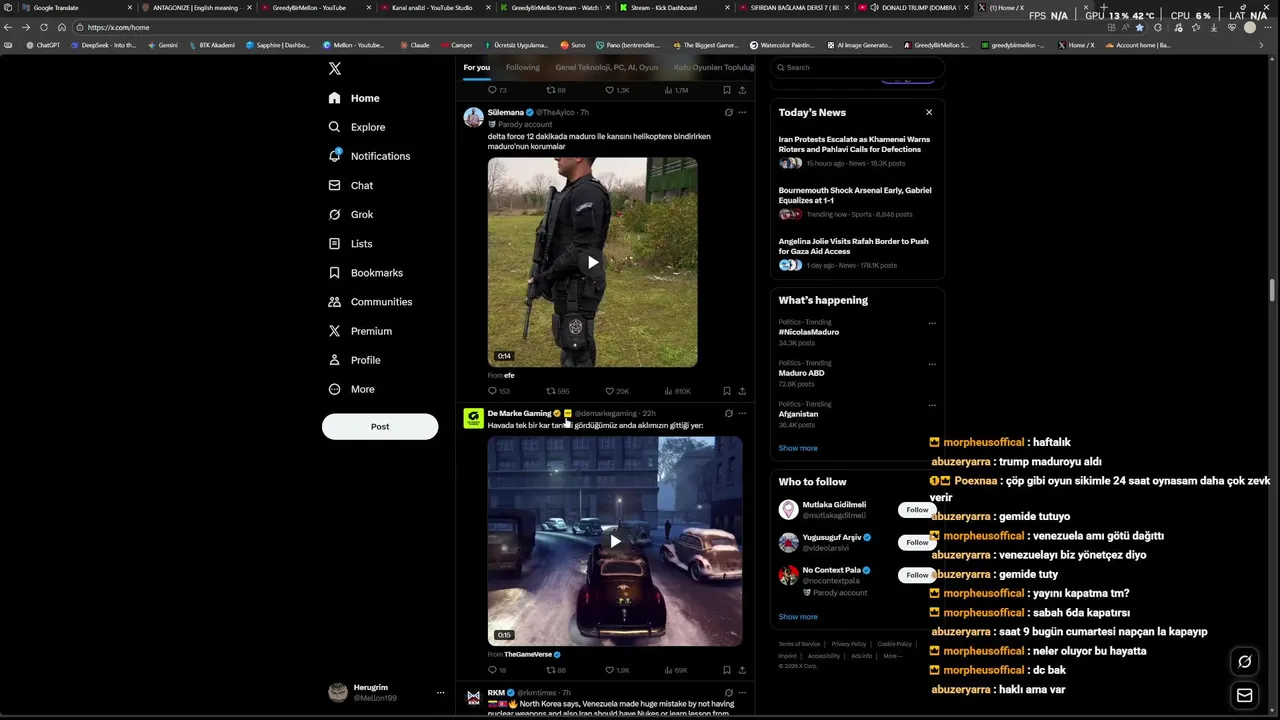This screenshot has height=720, width=1280.
Task: Open more options for #NicolasMaduro trend
Action: pos(932,323)
